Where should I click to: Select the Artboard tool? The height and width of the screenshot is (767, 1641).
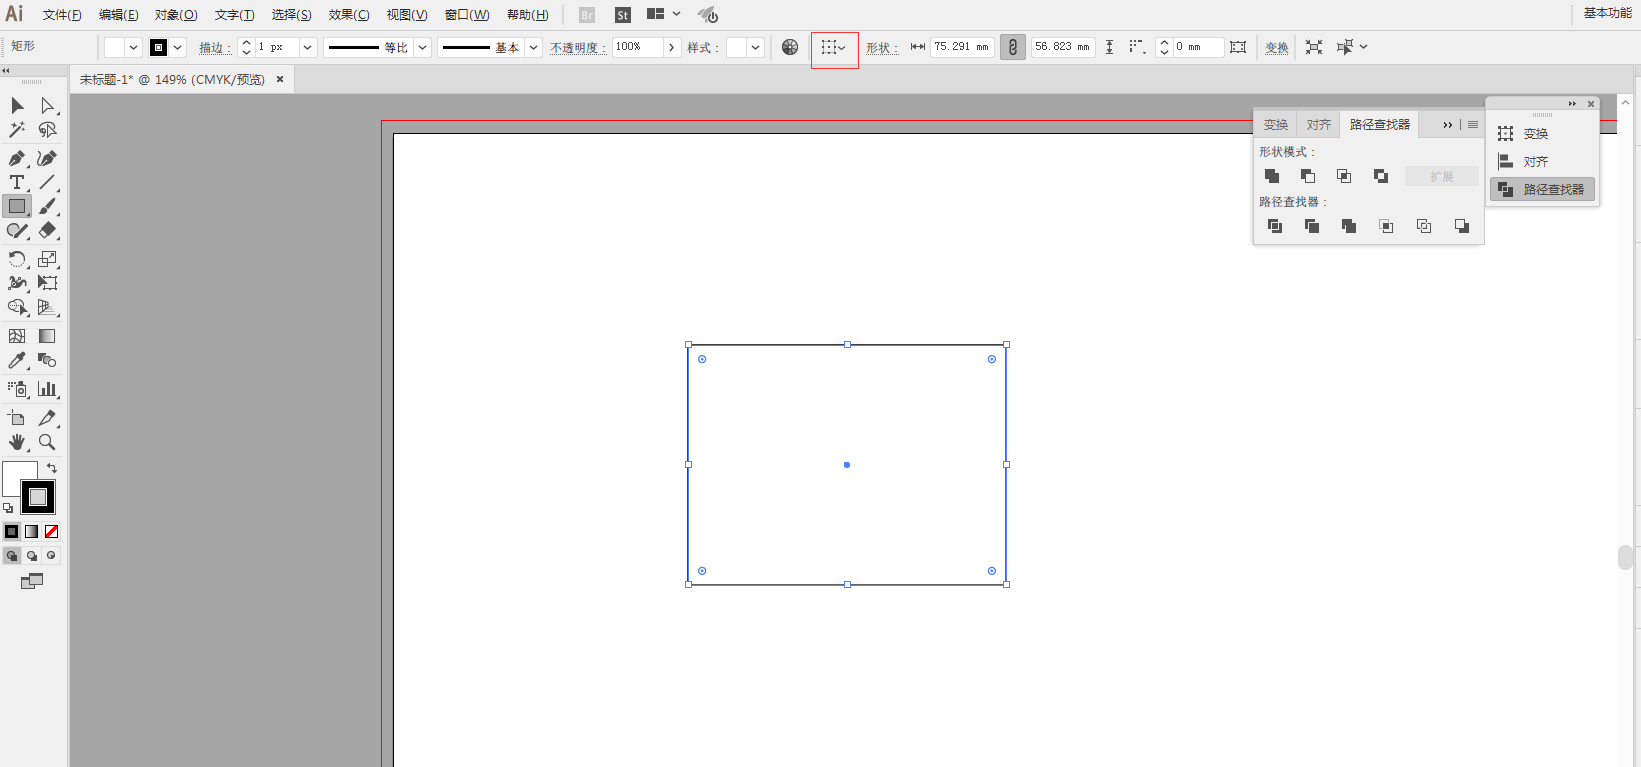pos(17,418)
